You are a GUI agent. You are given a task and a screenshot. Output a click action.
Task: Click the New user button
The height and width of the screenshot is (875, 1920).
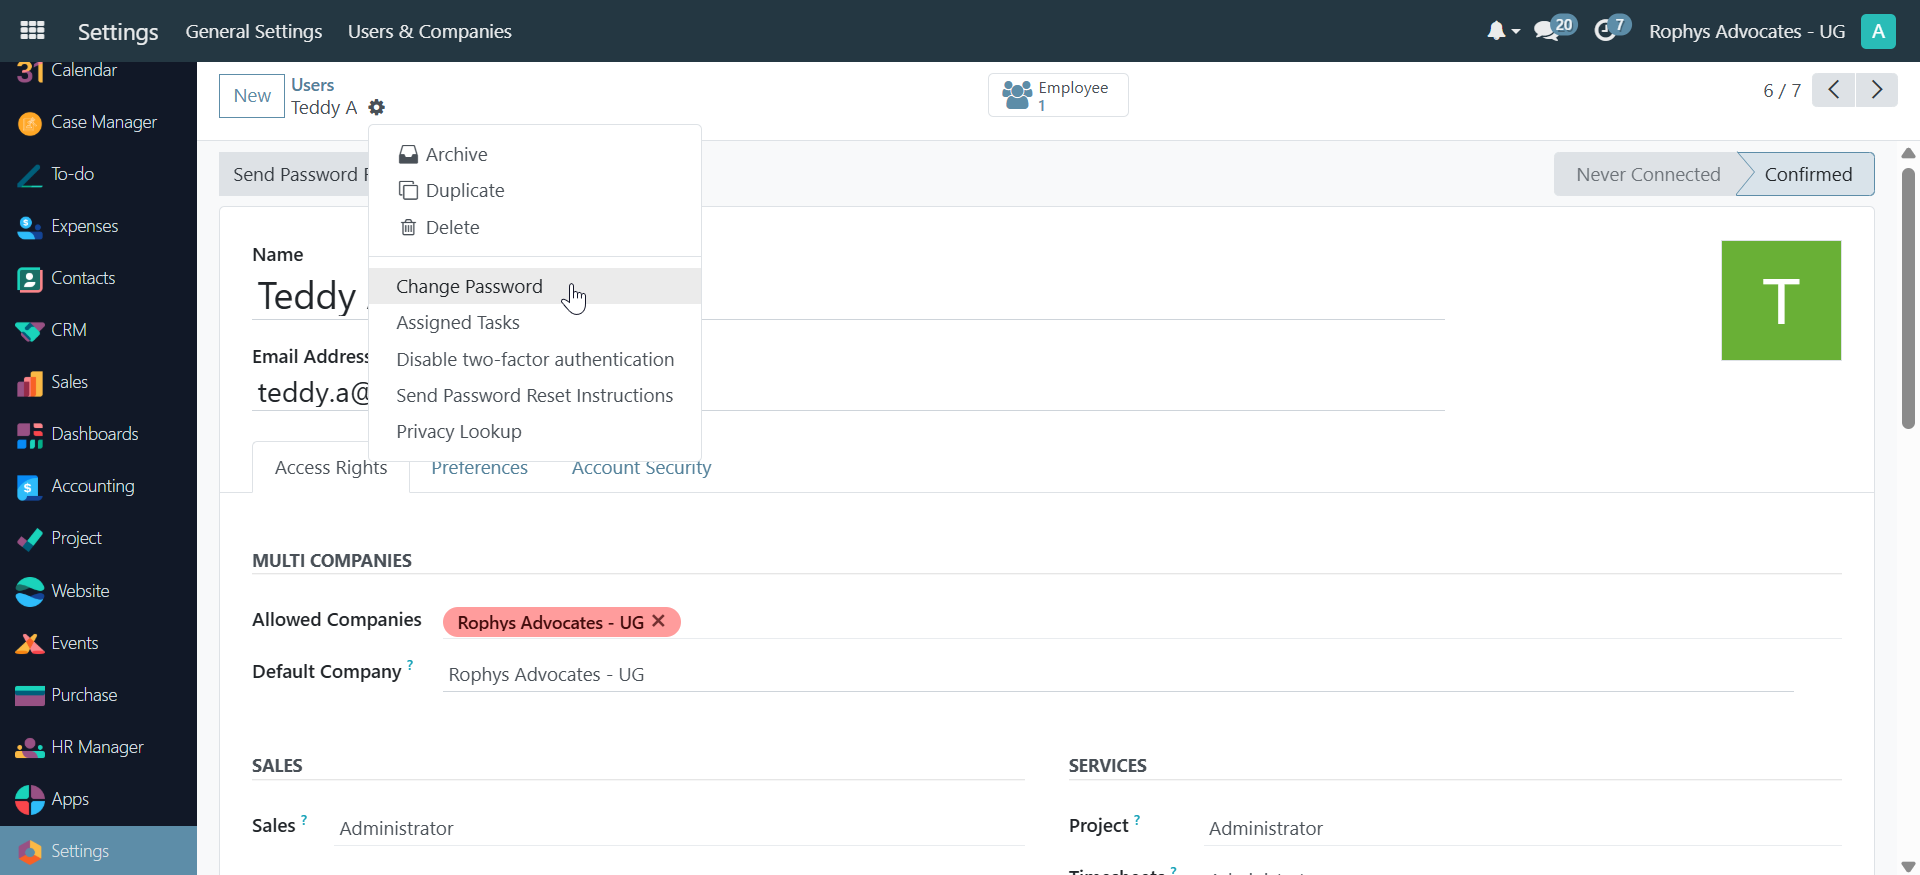(252, 96)
